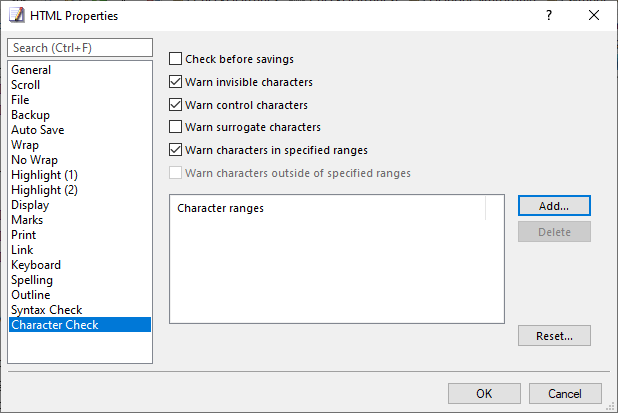The width and height of the screenshot is (618, 413).
Task: Confirm with the OK button
Action: click(x=484, y=393)
